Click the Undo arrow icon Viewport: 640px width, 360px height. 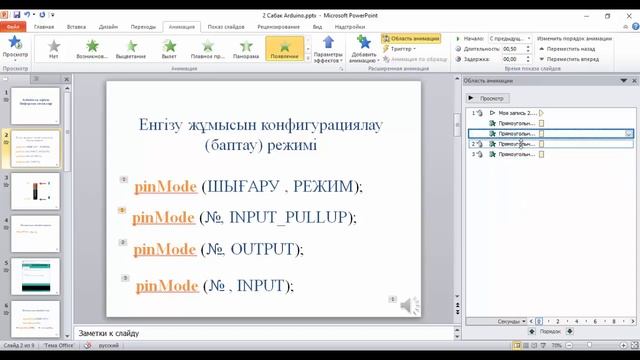coord(27,15)
